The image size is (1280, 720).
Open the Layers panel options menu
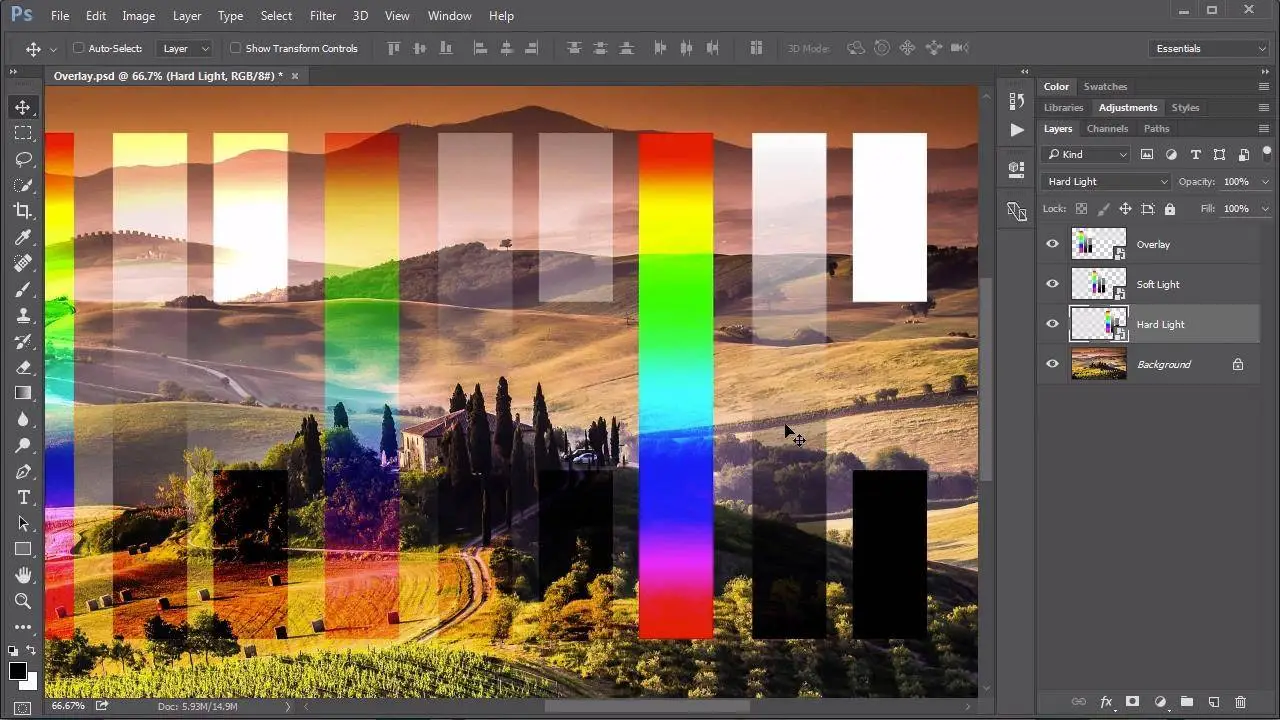(x=1264, y=129)
